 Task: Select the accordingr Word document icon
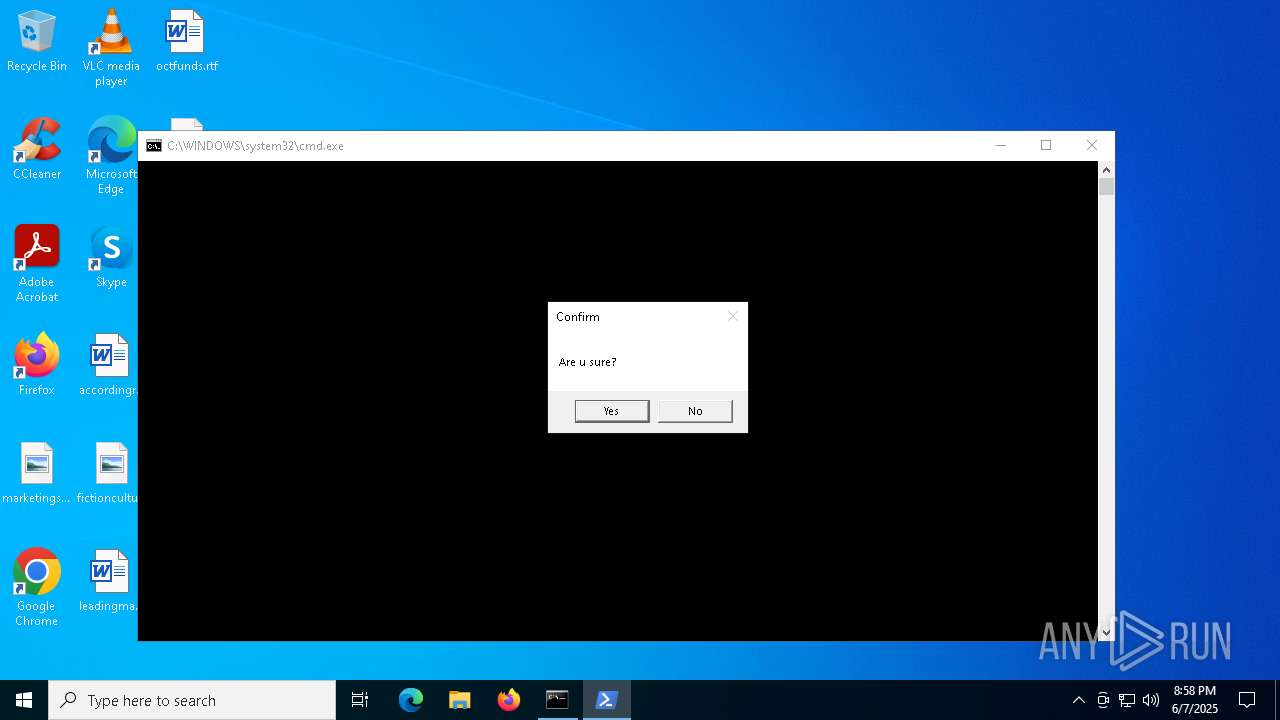[108, 365]
